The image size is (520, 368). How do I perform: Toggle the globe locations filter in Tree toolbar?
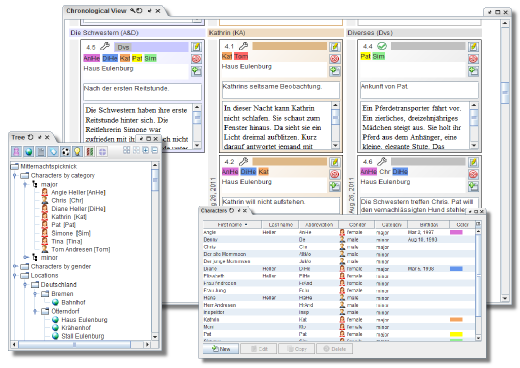tap(29, 152)
